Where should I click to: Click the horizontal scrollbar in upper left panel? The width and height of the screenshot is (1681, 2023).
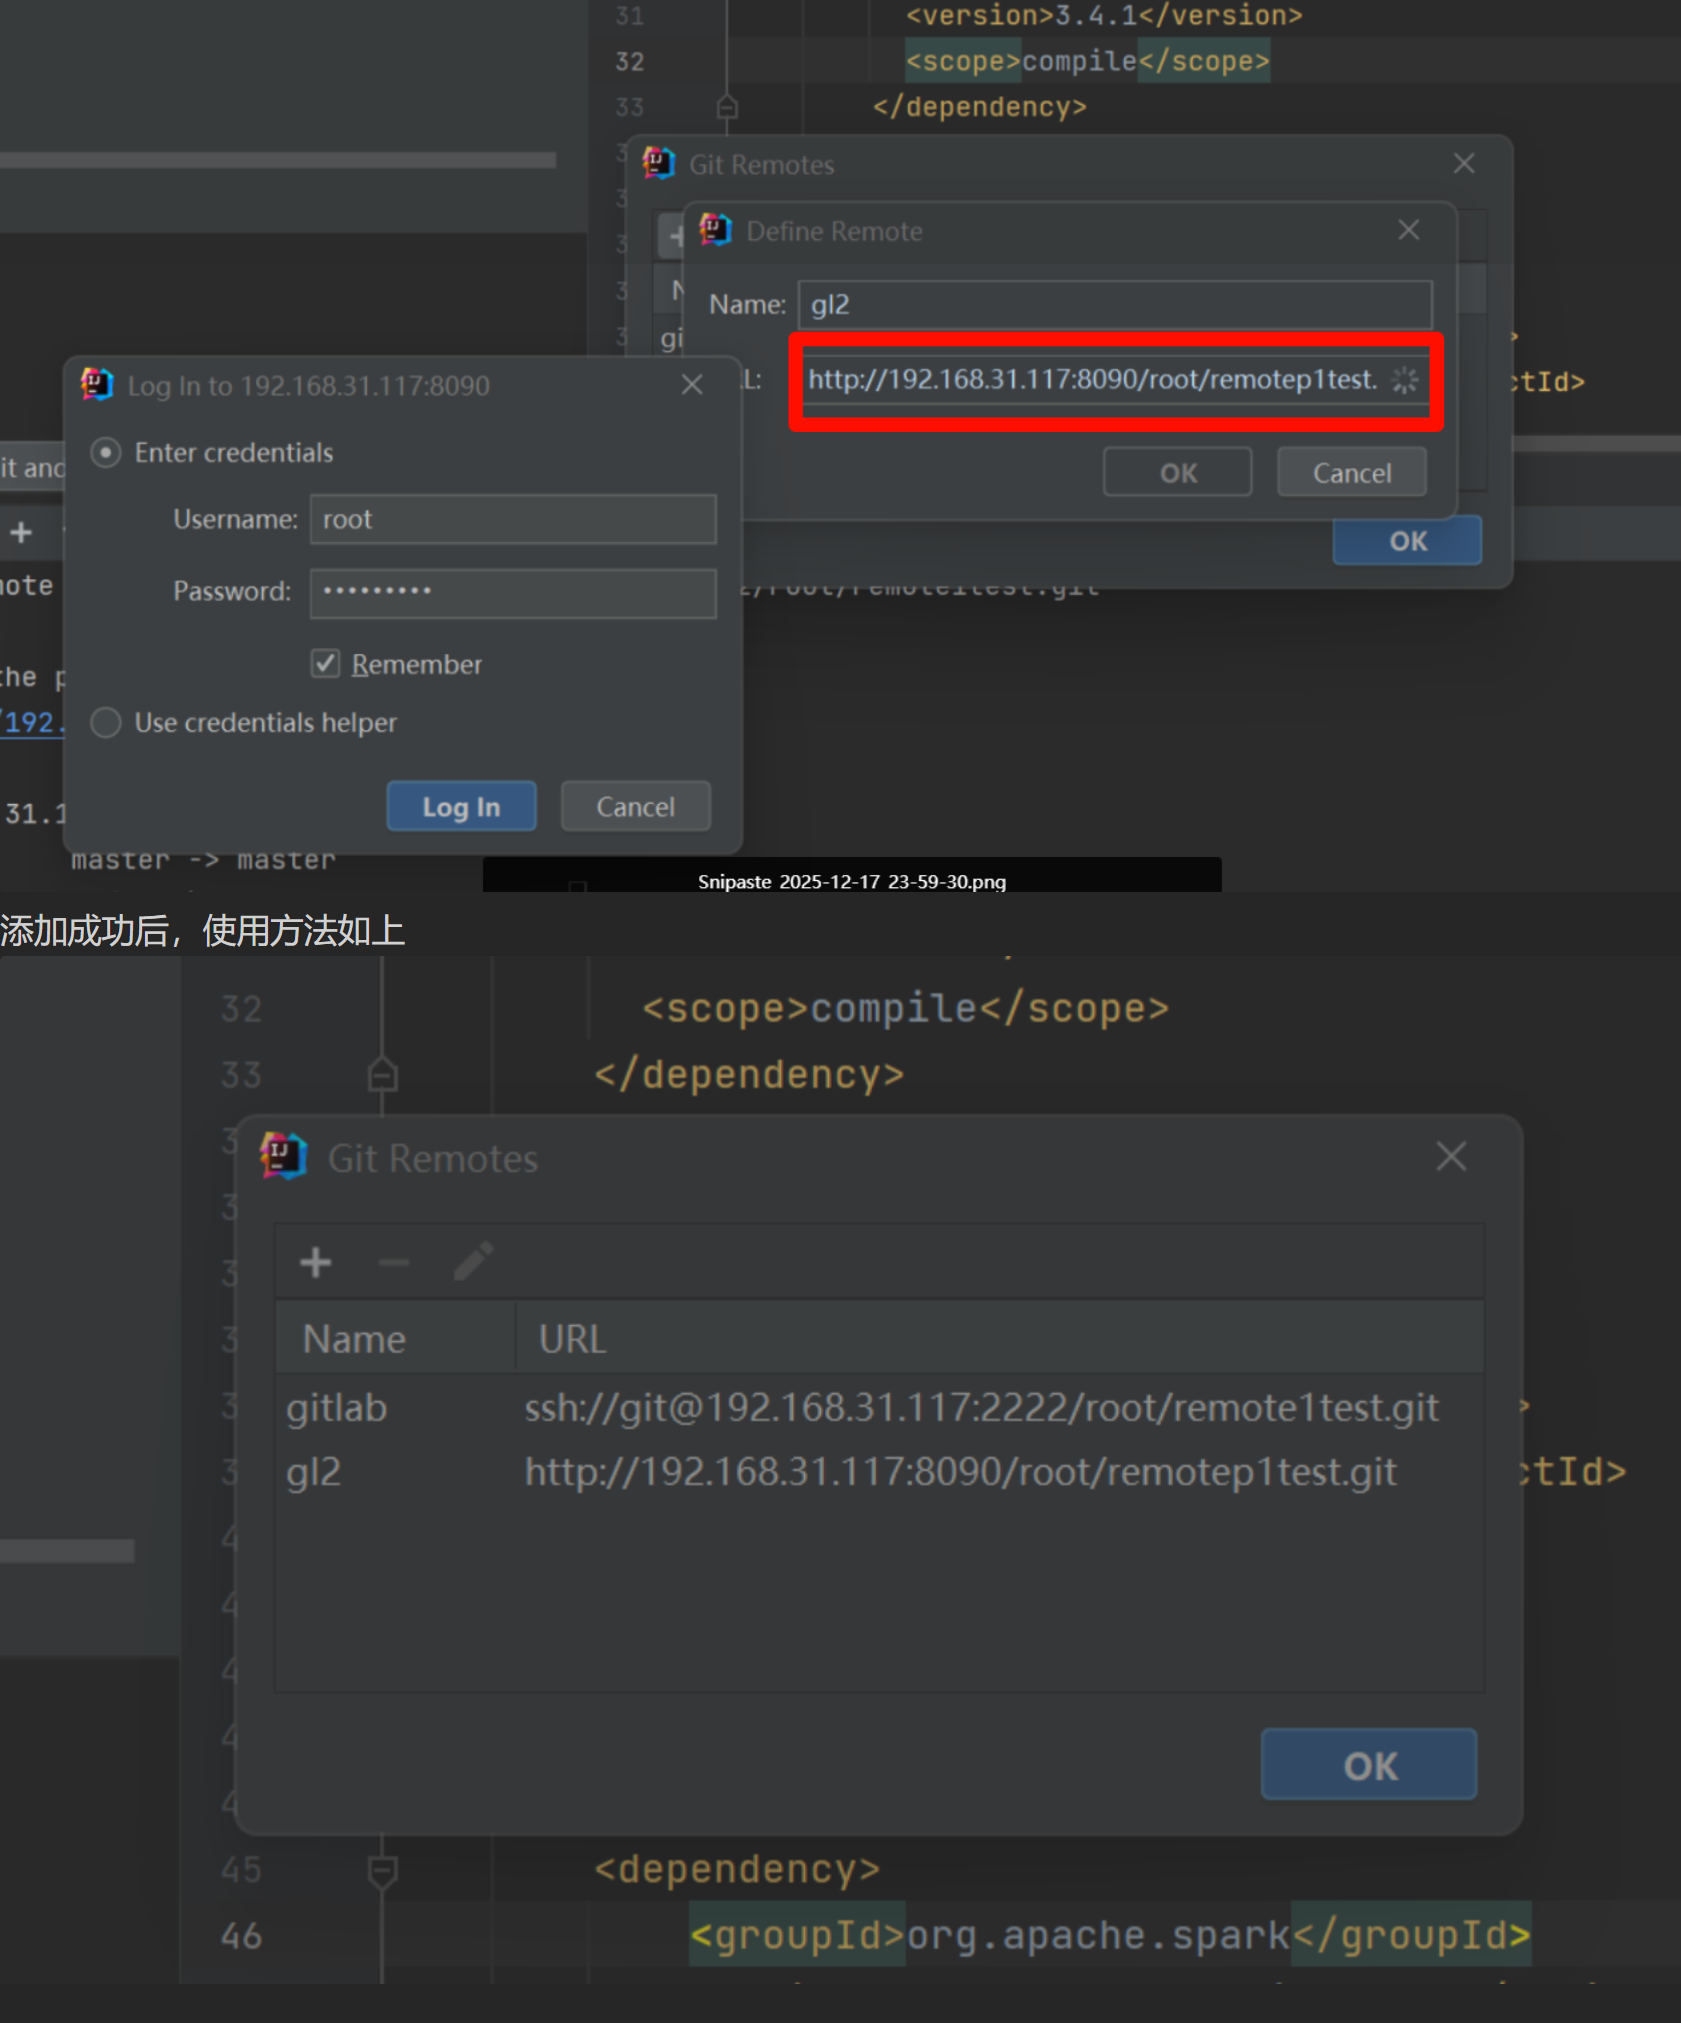tap(278, 160)
